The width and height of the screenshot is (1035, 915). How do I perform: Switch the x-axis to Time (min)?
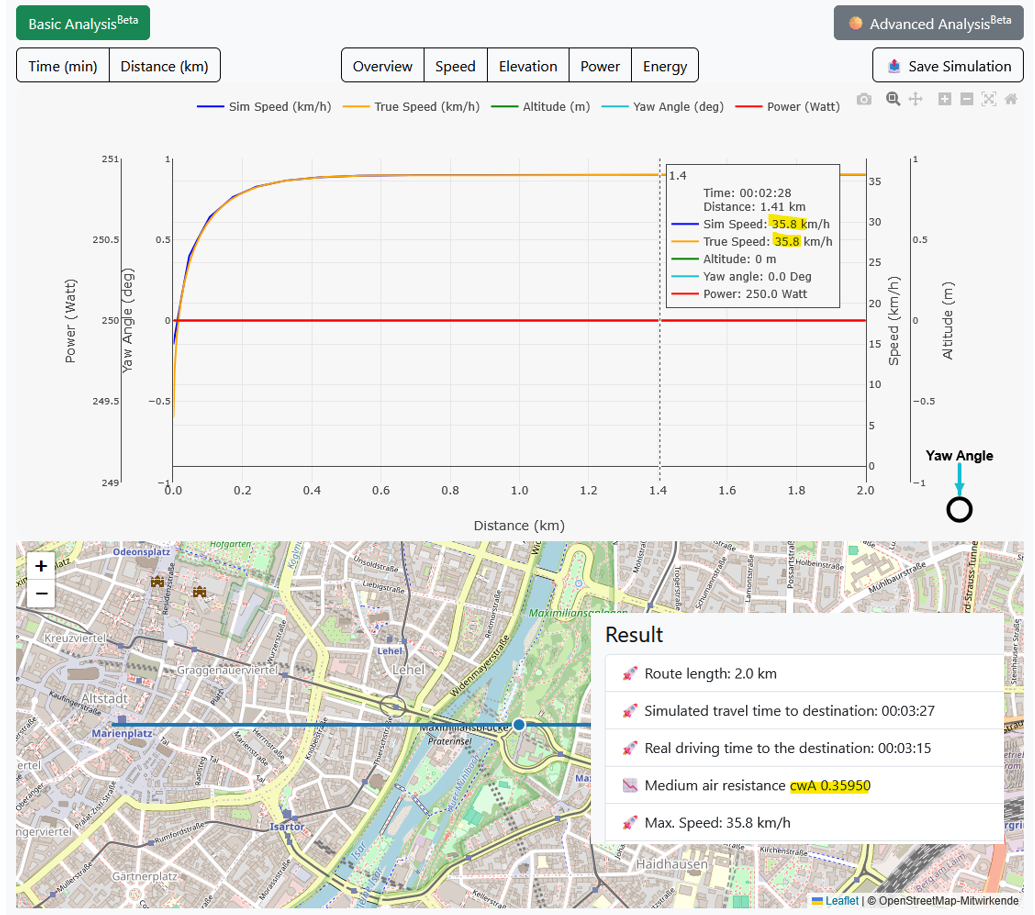[62, 65]
